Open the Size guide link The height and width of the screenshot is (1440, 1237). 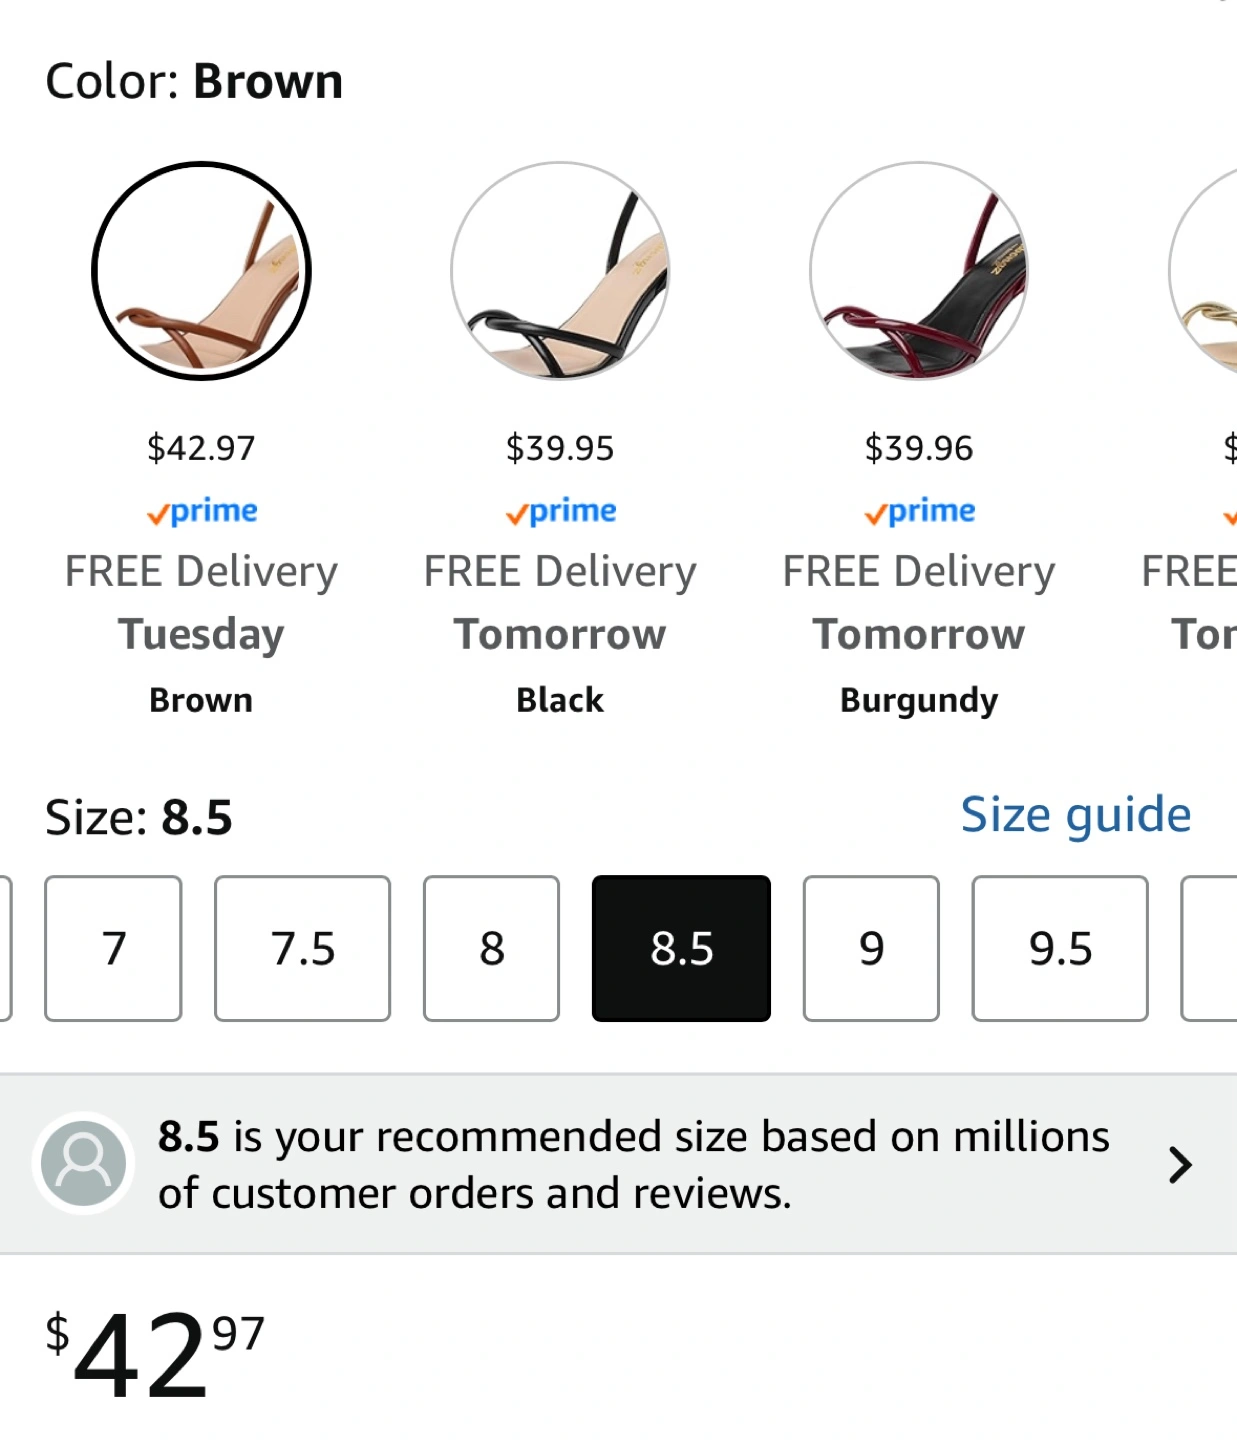tap(1076, 815)
